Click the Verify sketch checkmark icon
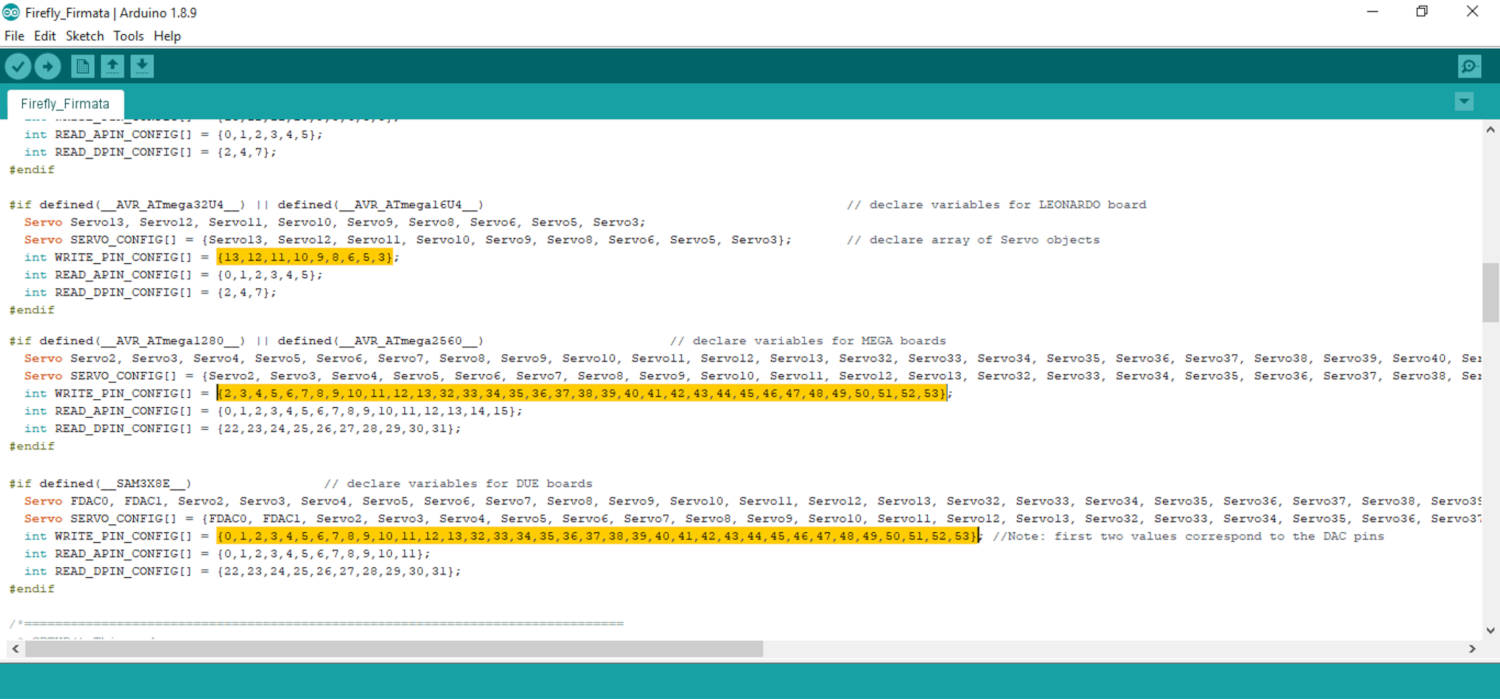The height and width of the screenshot is (699, 1500). (x=18, y=66)
